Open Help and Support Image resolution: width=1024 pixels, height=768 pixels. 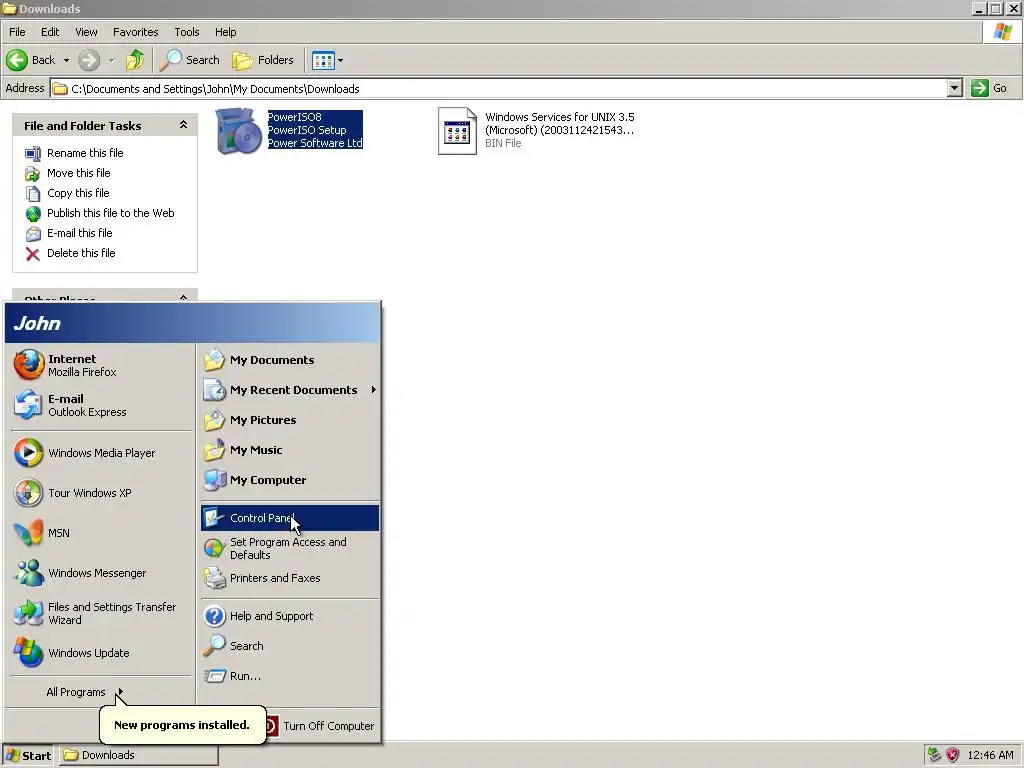(289, 616)
